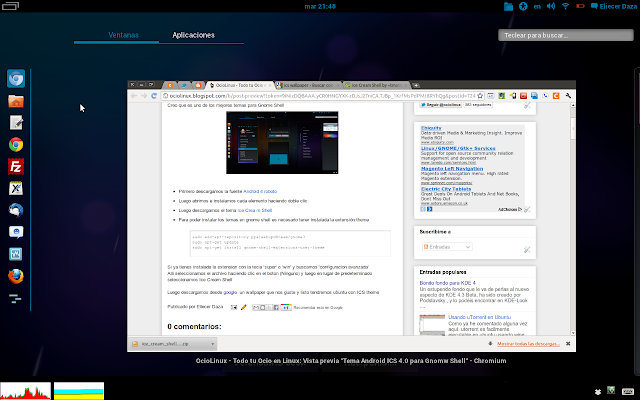Click the CPU graph at the bottom left
This screenshot has height=400, width=640.
point(25,391)
